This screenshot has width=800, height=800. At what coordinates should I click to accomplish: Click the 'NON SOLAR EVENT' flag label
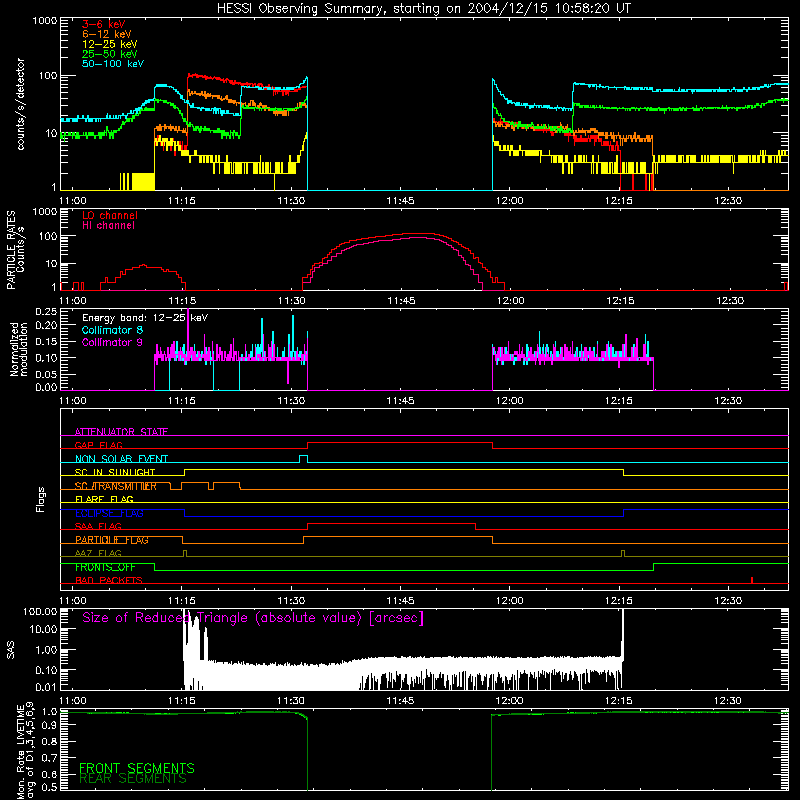point(121,459)
